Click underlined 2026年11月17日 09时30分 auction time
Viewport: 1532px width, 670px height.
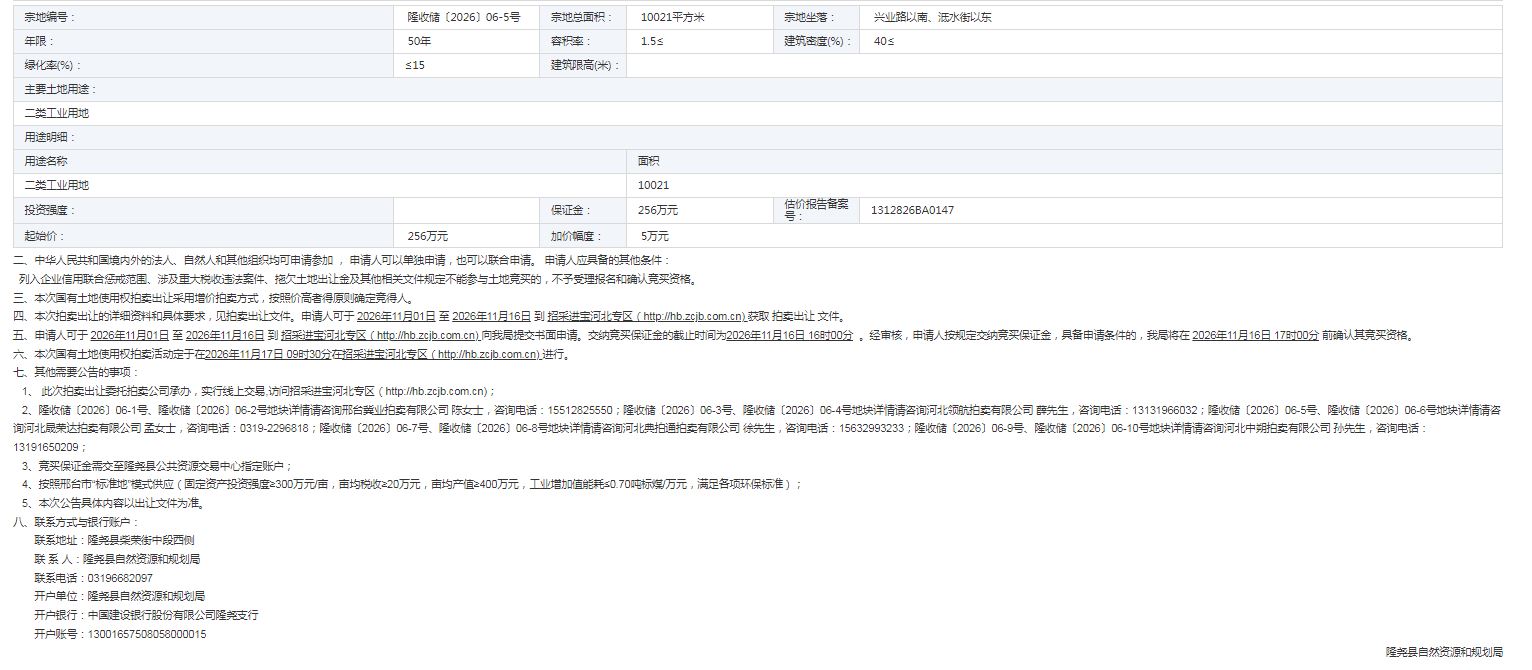[268, 354]
